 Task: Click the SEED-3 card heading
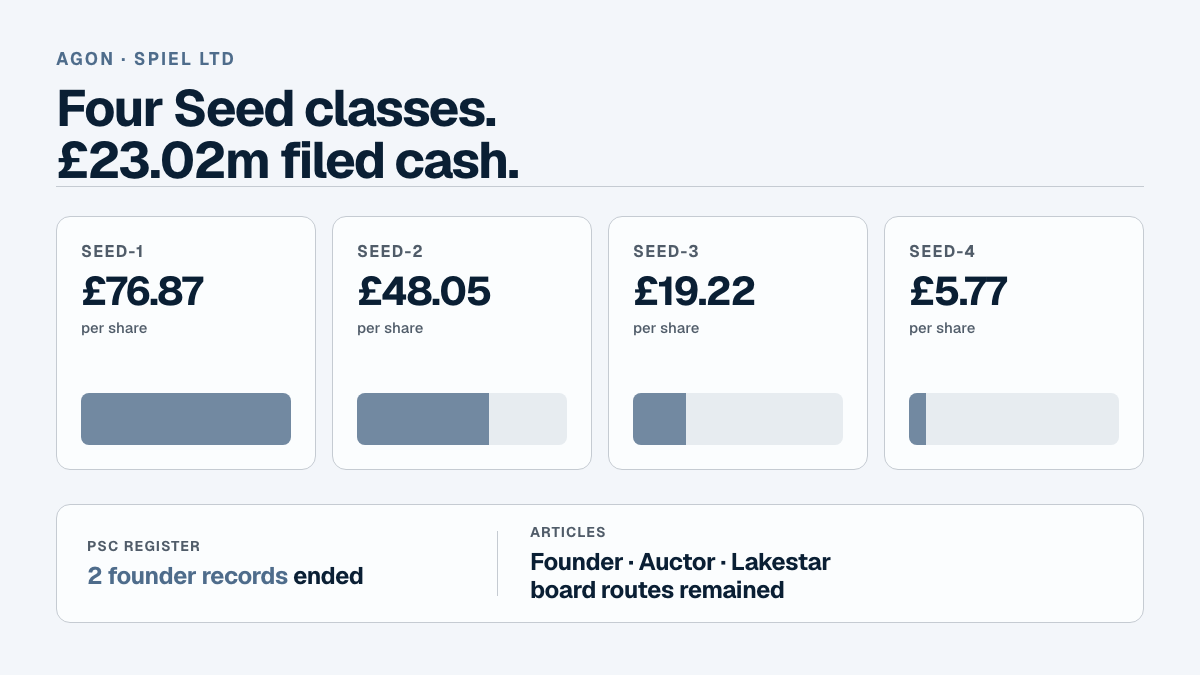[666, 252]
